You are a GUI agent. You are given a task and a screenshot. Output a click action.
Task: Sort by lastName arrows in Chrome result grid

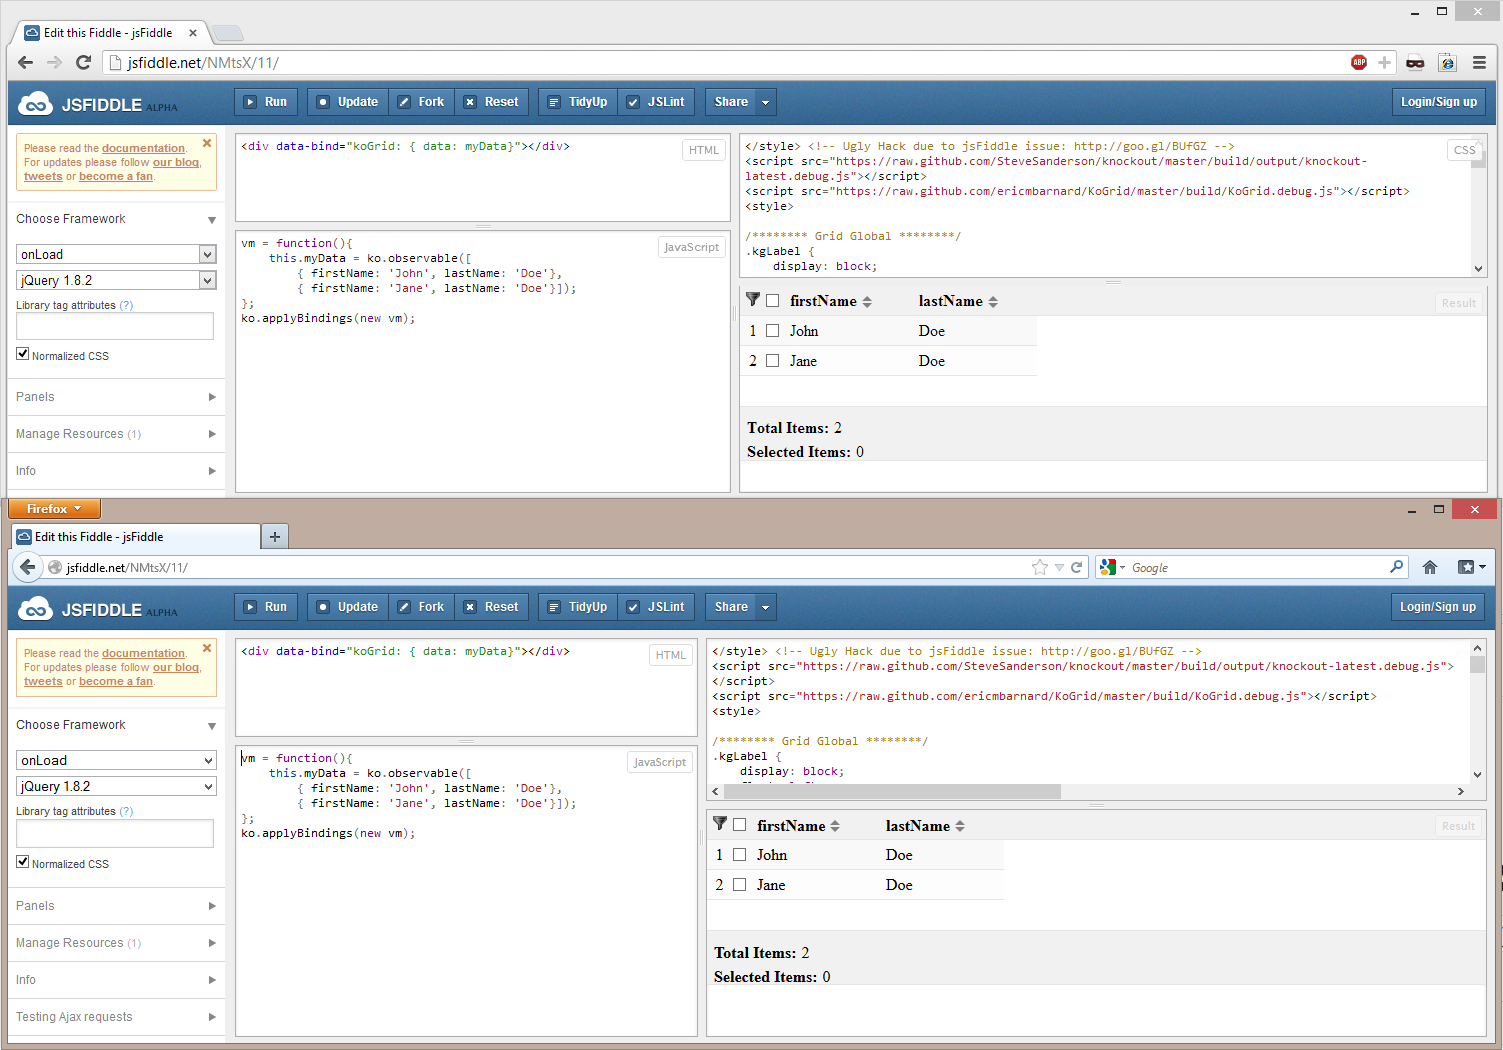[993, 301]
